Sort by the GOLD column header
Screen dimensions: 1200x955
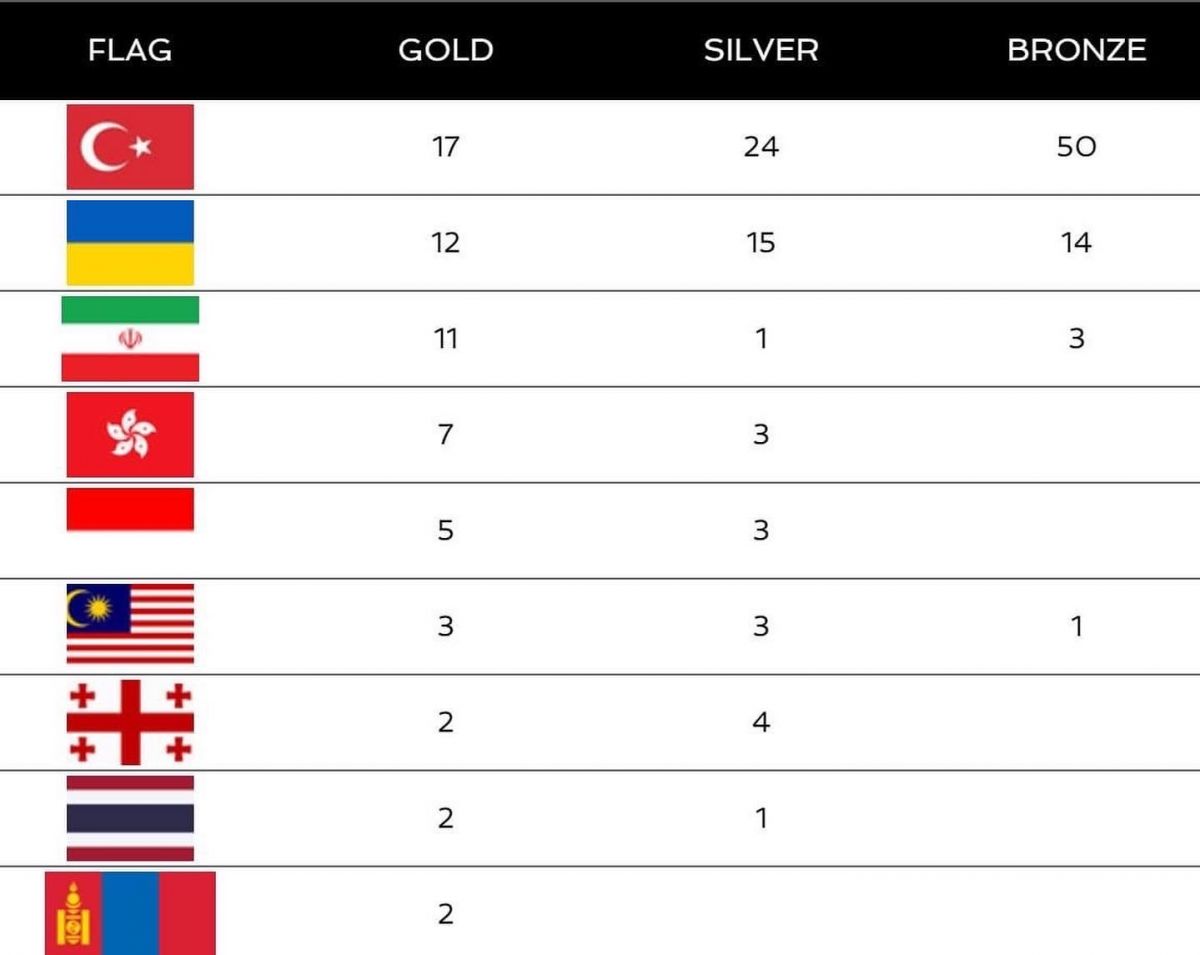pos(446,50)
